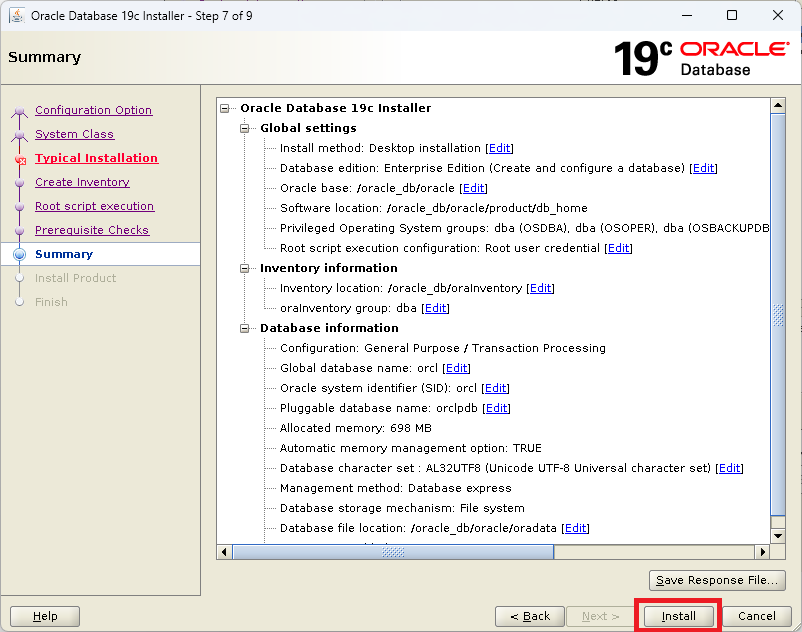Minimize the installer window

click(687, 15)
